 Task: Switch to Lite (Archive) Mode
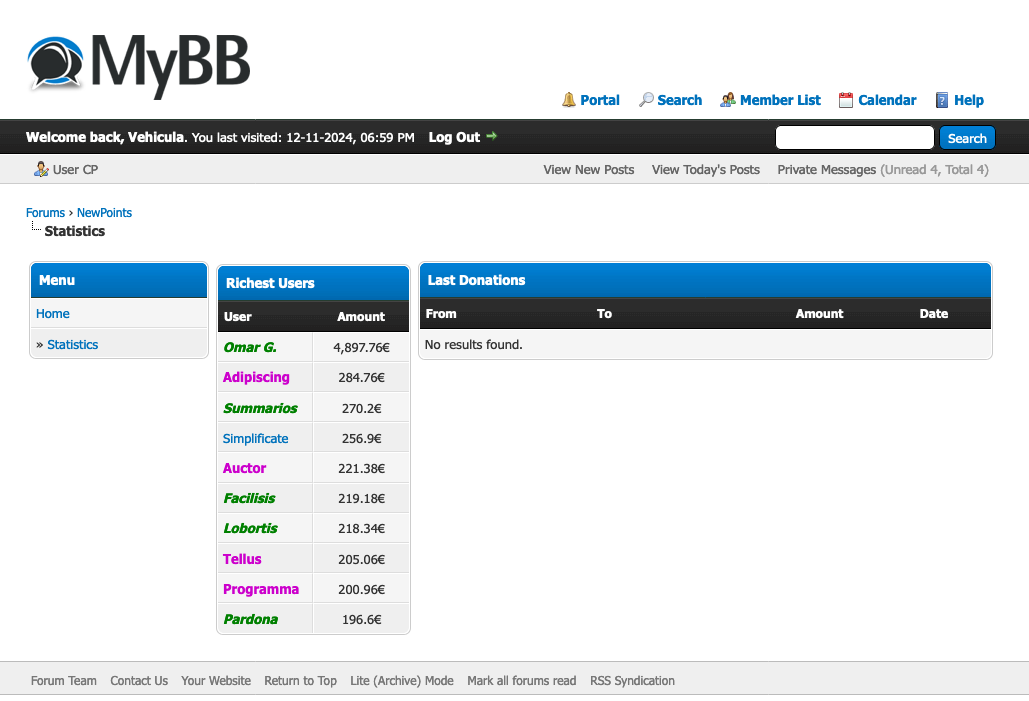pos(402,681)
